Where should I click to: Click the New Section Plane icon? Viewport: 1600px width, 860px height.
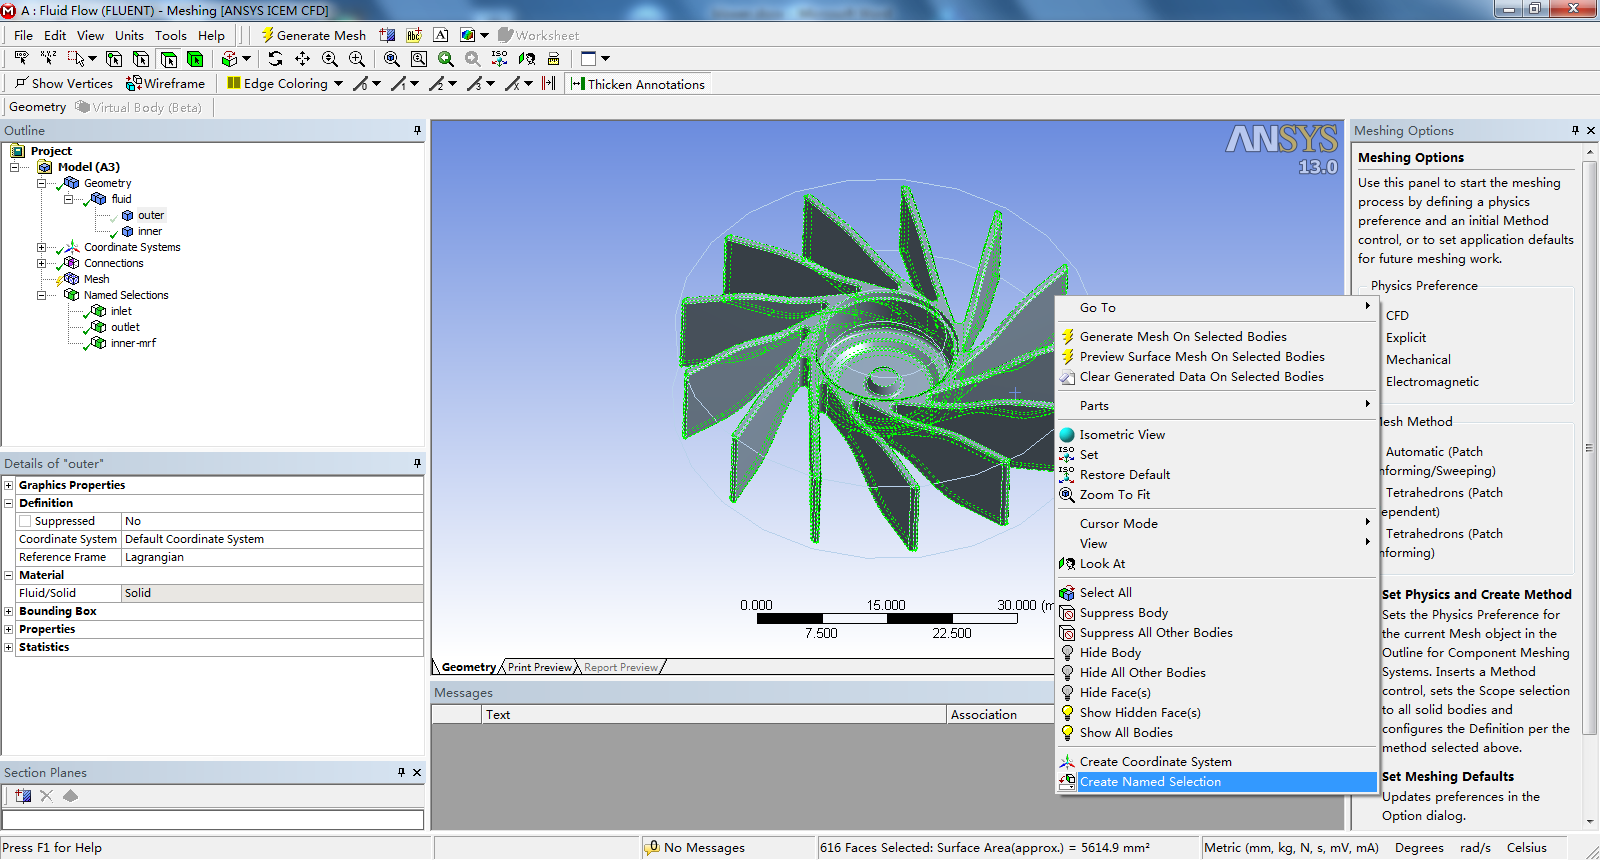(x=22, y=796)
